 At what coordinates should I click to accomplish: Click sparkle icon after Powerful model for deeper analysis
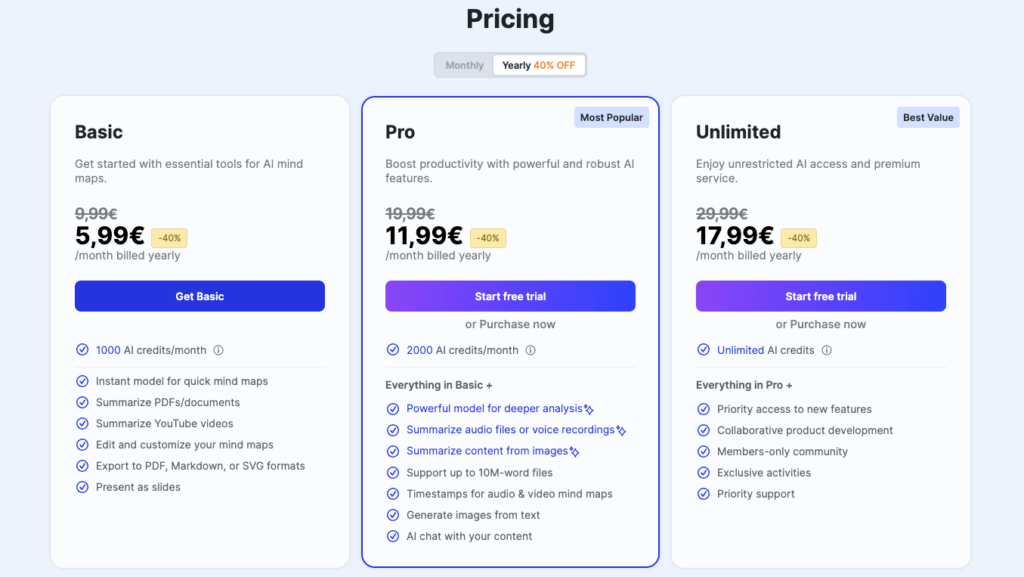coord(588,409)
